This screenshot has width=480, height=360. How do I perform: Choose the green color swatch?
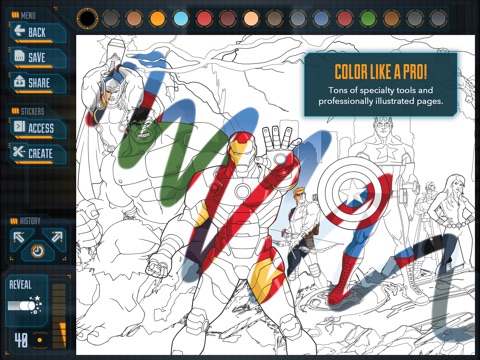coord(368,19)
